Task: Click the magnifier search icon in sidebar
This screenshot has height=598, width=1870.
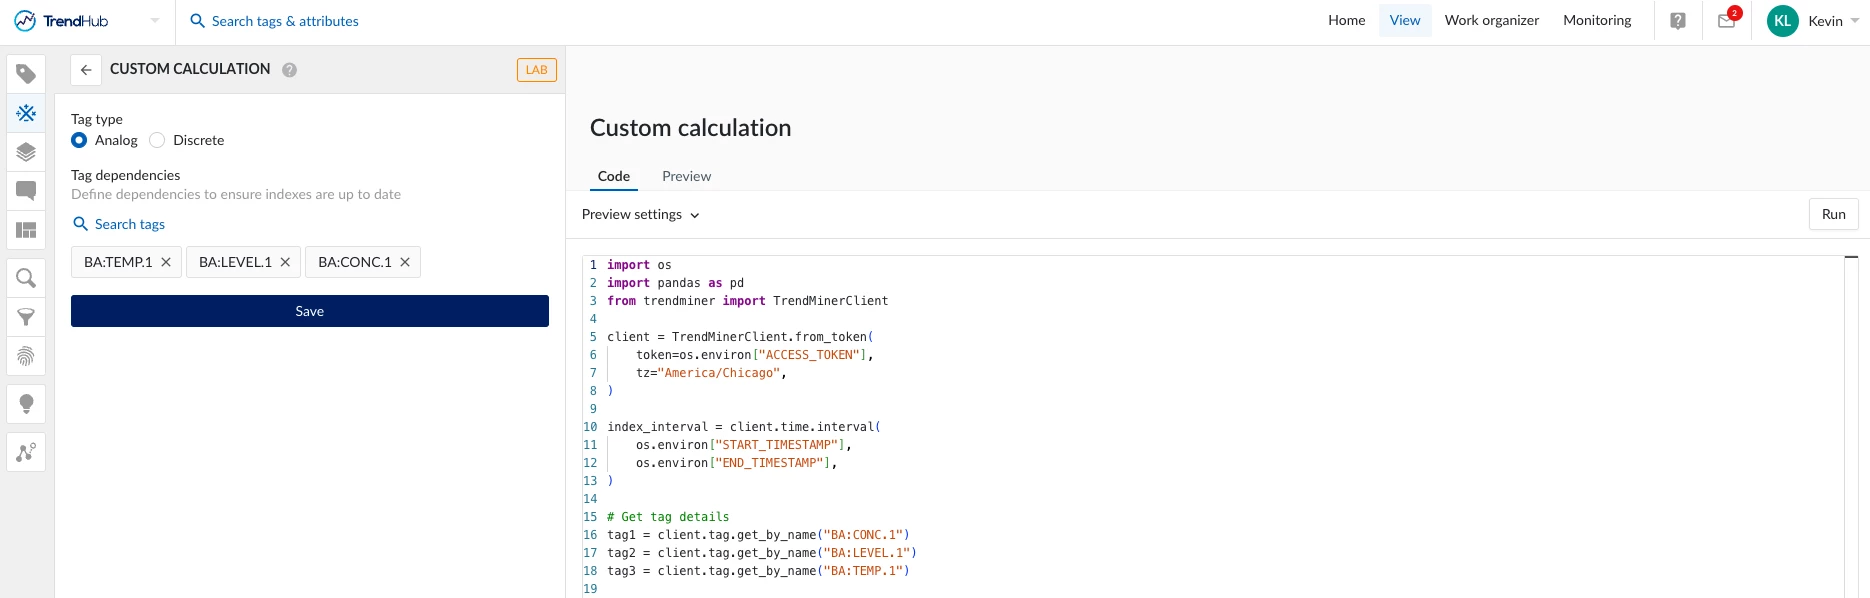Action: (26, 278)
